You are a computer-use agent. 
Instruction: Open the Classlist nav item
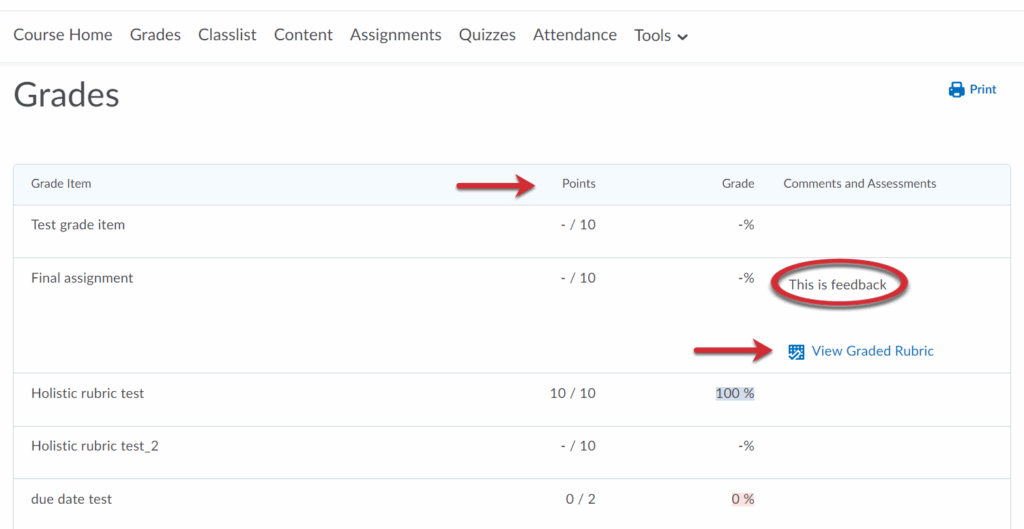click(x=227, y=35)
